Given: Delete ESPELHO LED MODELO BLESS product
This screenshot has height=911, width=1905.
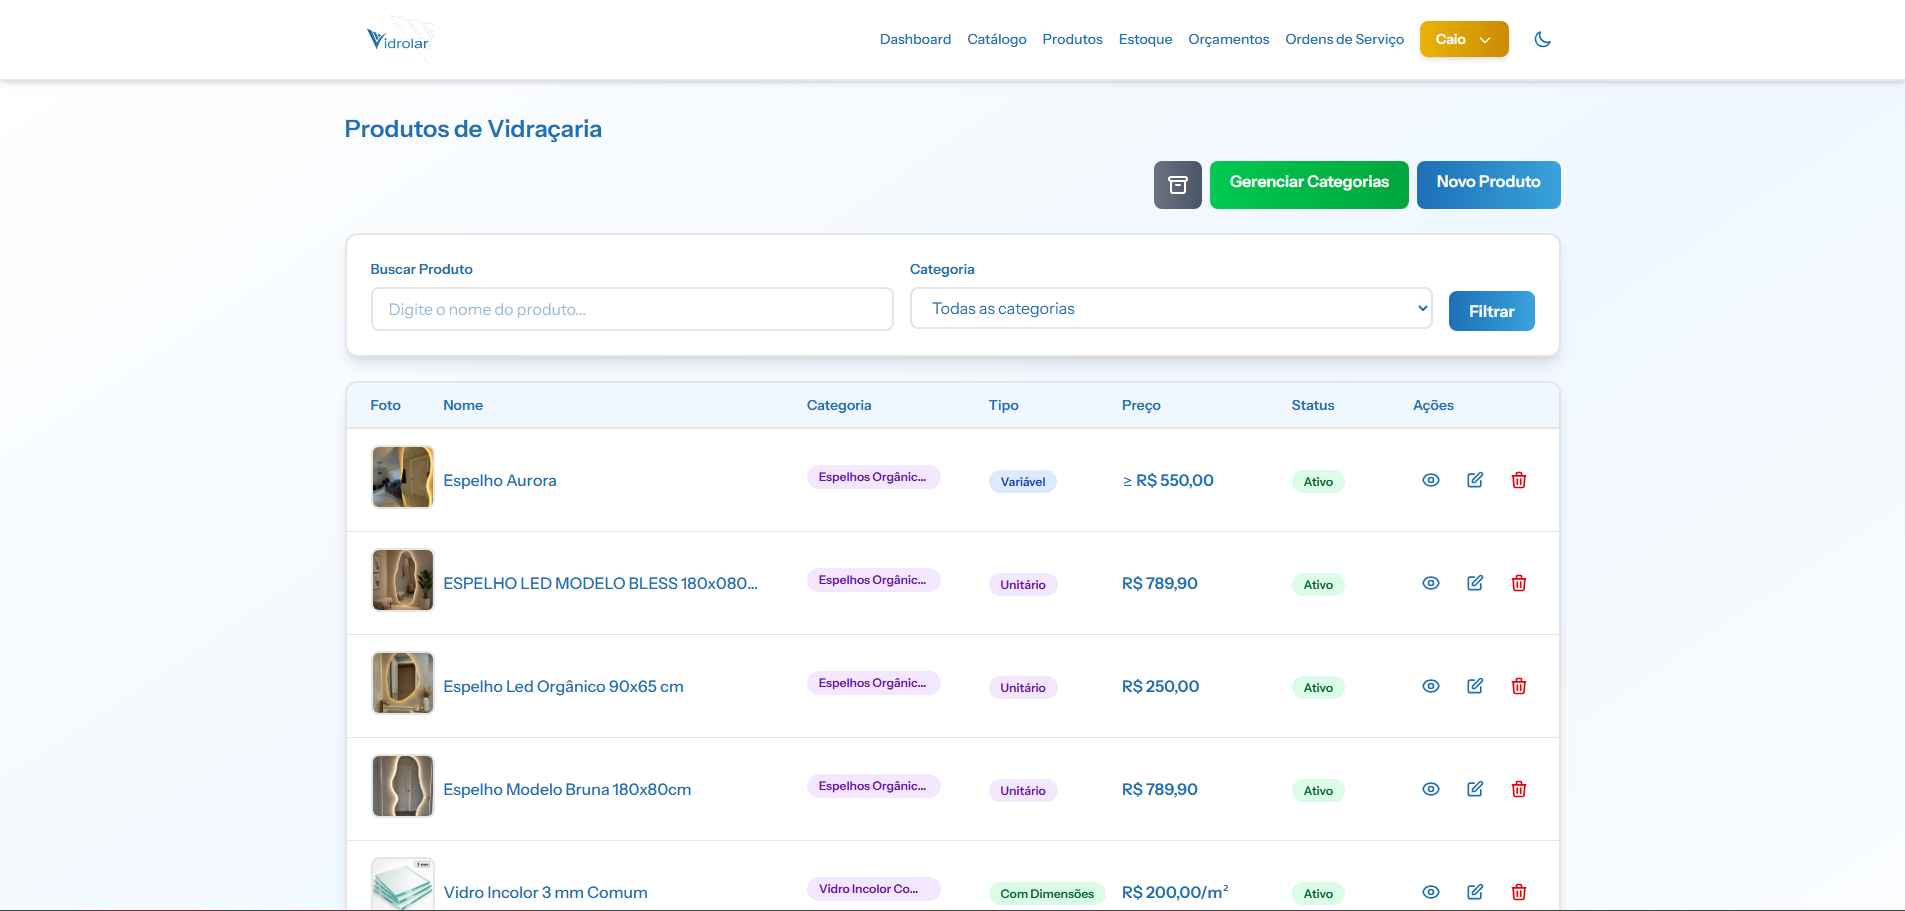Looking at the screenshot, I should pos(1519,583).
